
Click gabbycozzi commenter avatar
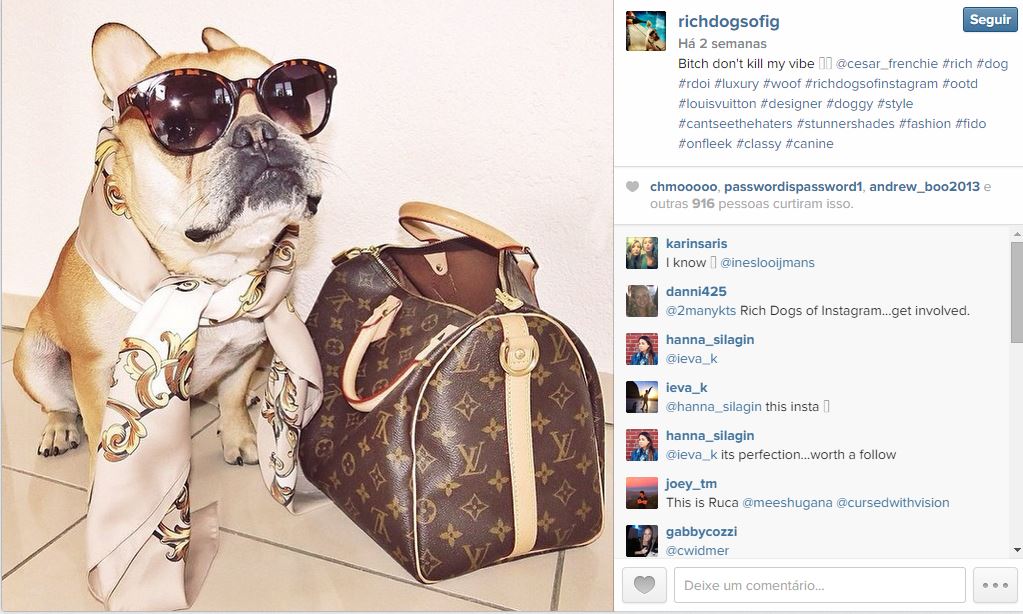click(641, 541)
